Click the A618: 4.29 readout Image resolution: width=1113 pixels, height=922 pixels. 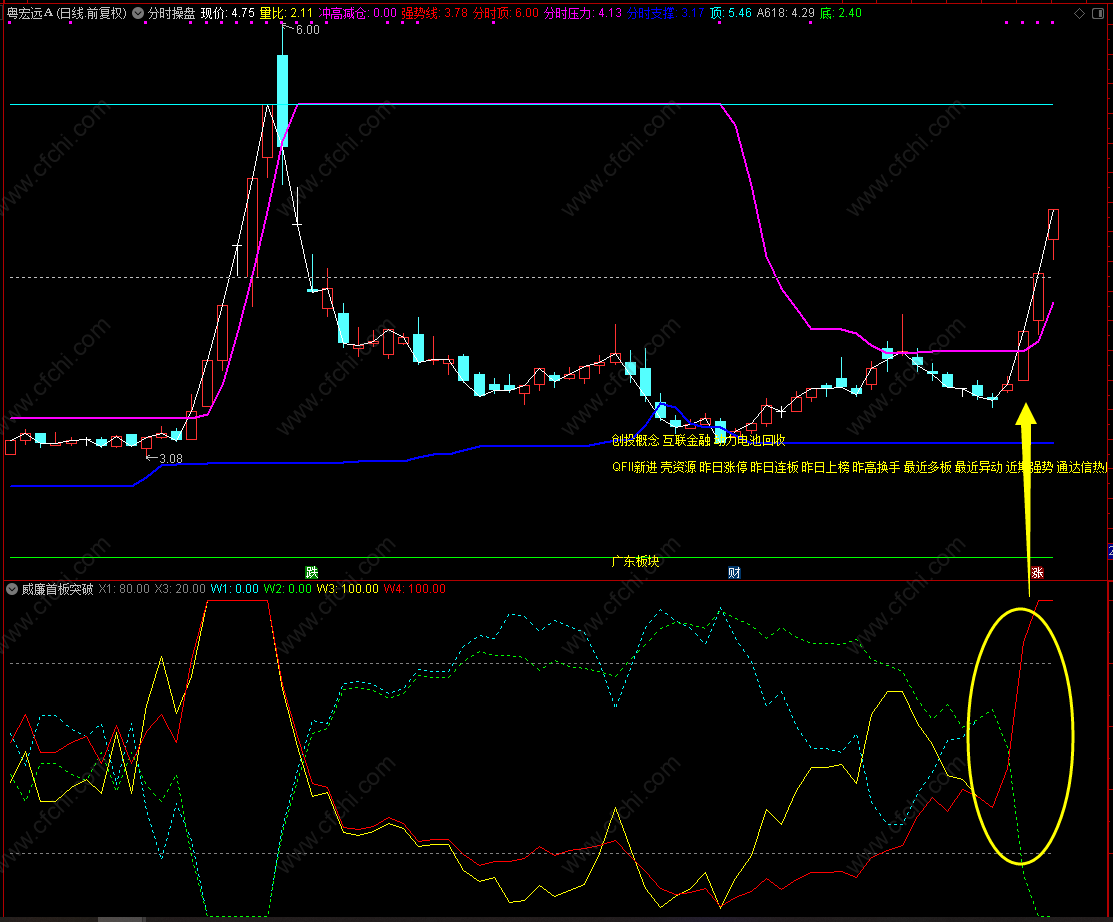(x=785, y=13)
